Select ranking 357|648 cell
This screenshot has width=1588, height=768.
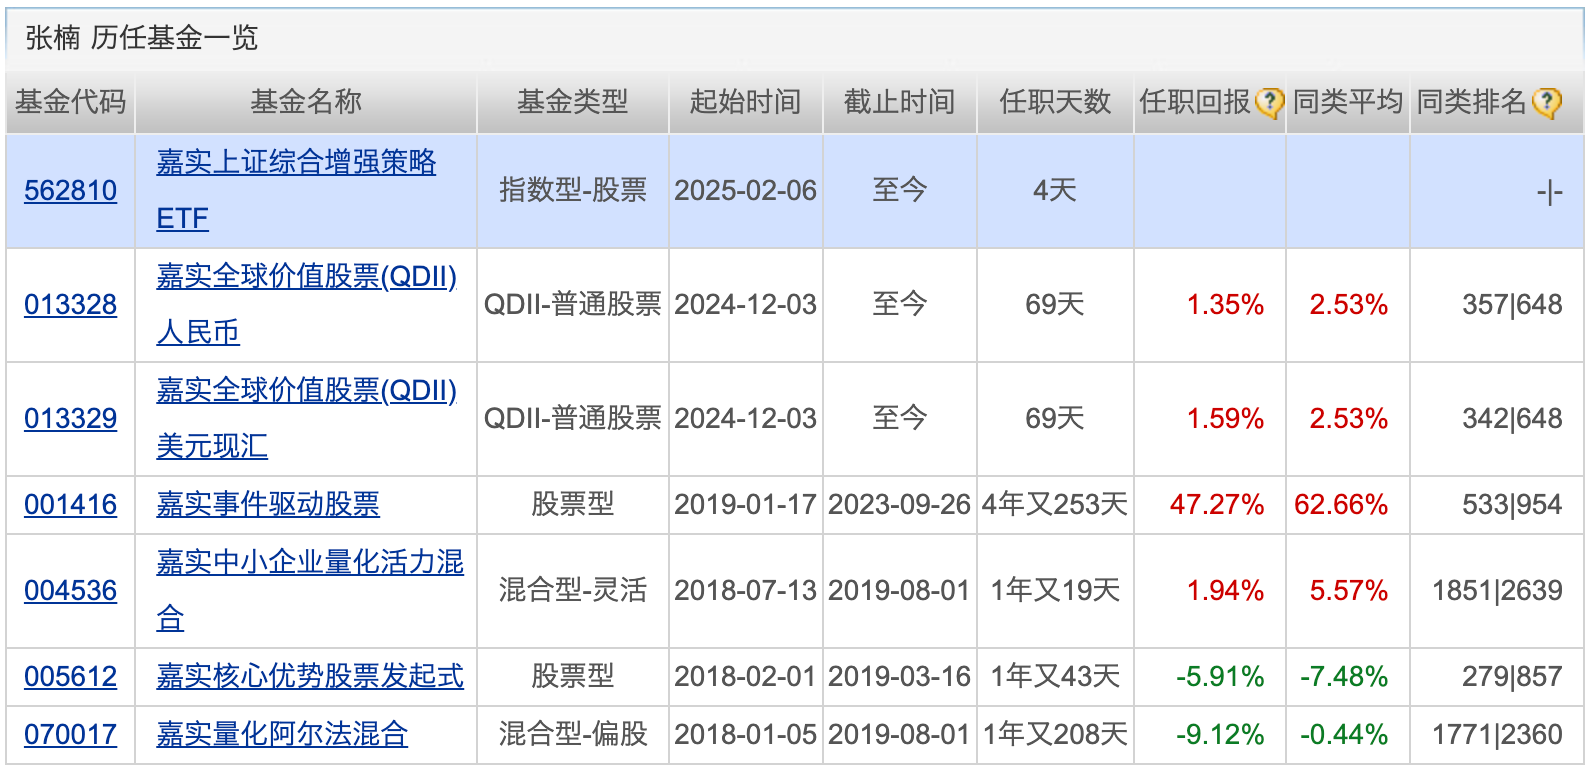click(x=1498, y=304)
